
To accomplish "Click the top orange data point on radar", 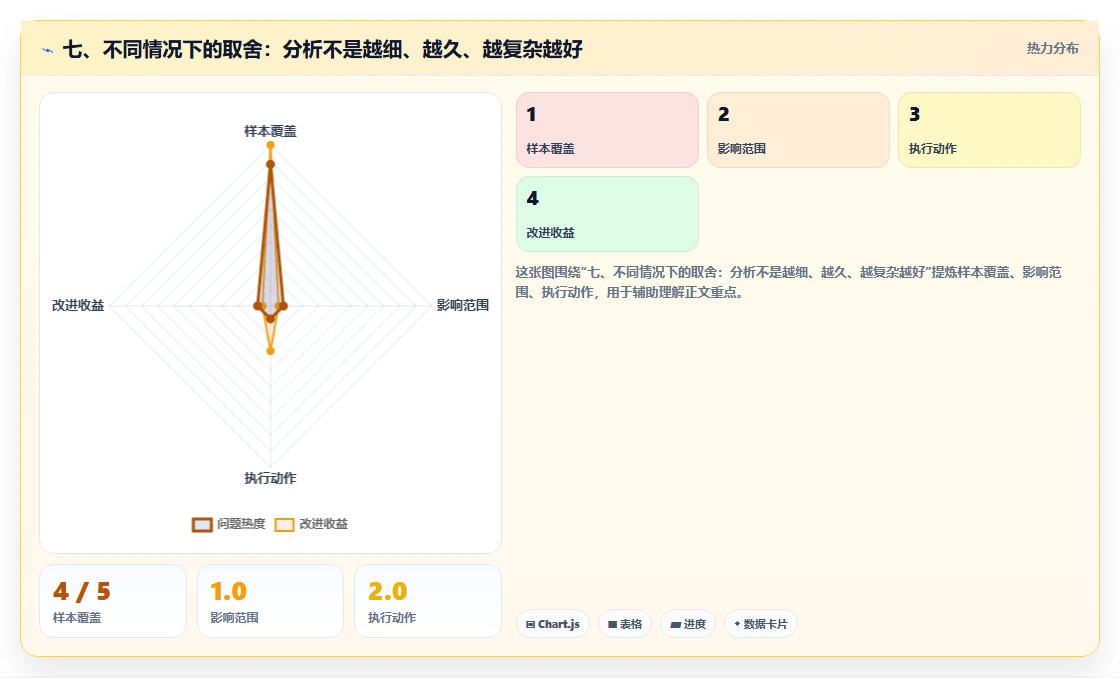I will click(x=270, y=145).
